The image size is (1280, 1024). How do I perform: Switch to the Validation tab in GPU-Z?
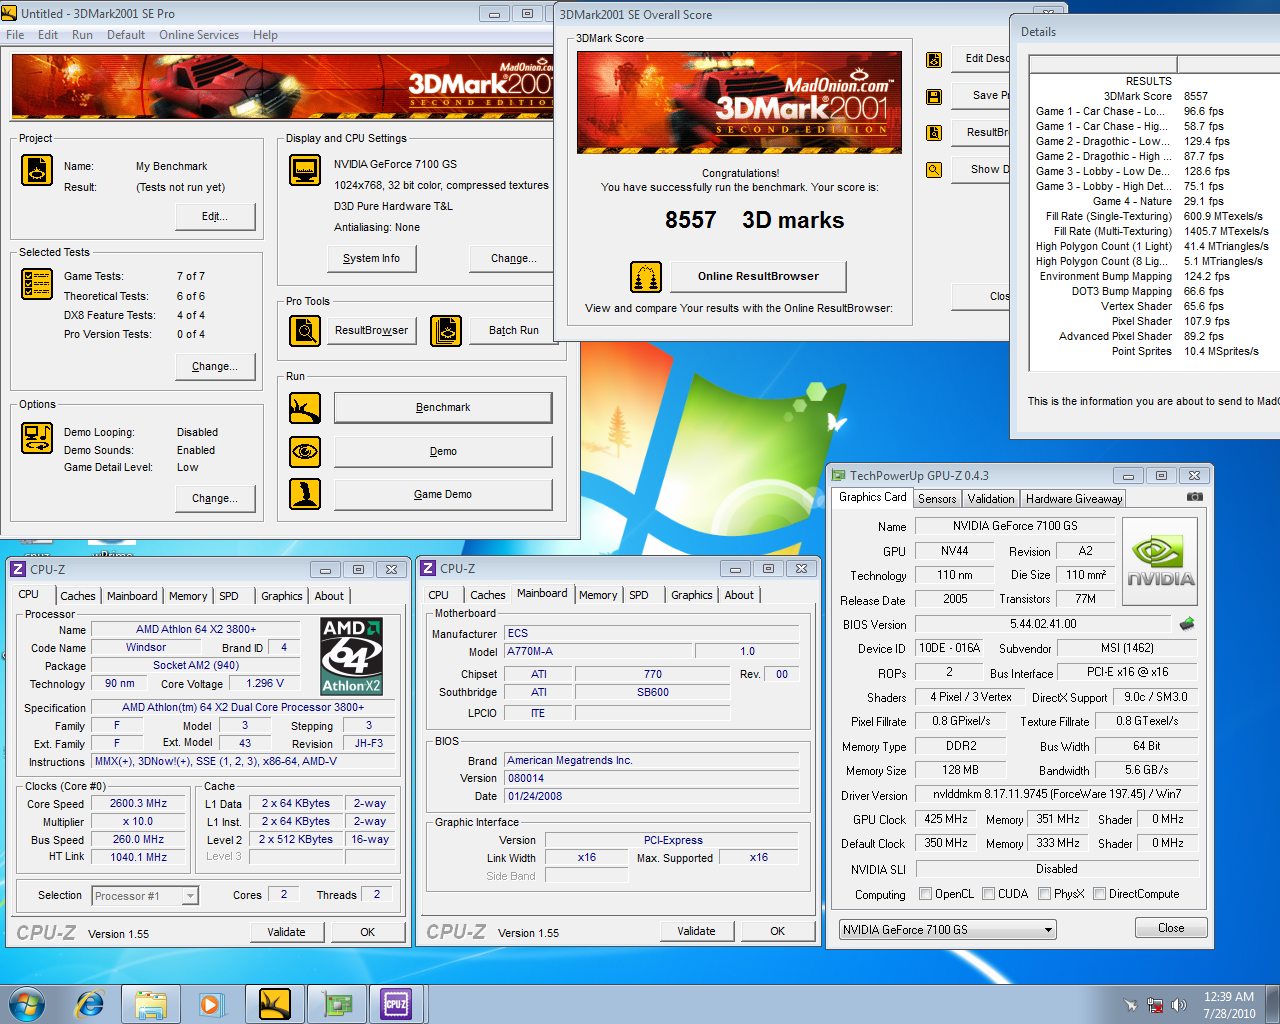(x=991, y=498)
